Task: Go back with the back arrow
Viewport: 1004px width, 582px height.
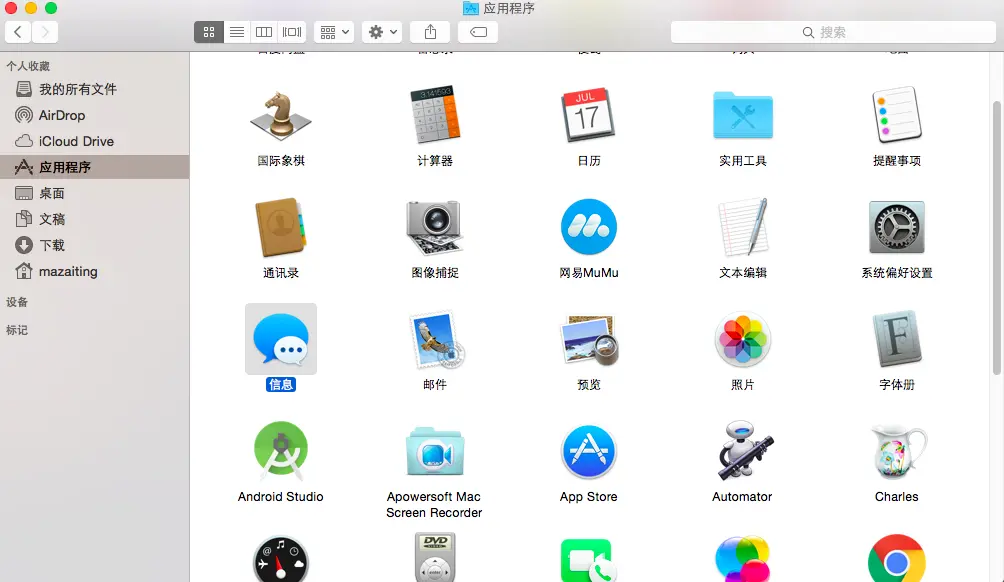Action: pos(18,32)
